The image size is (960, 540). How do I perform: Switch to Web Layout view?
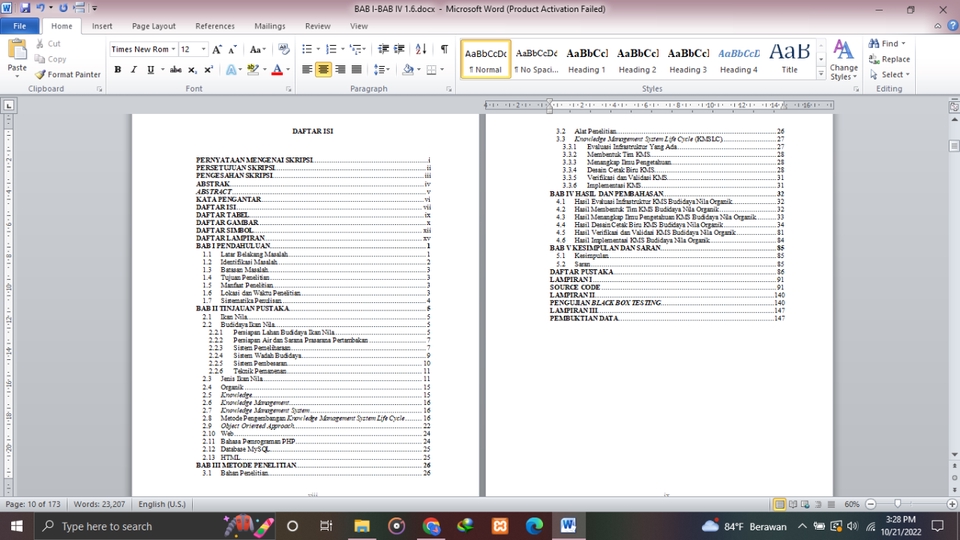click(x=806, y=504)
